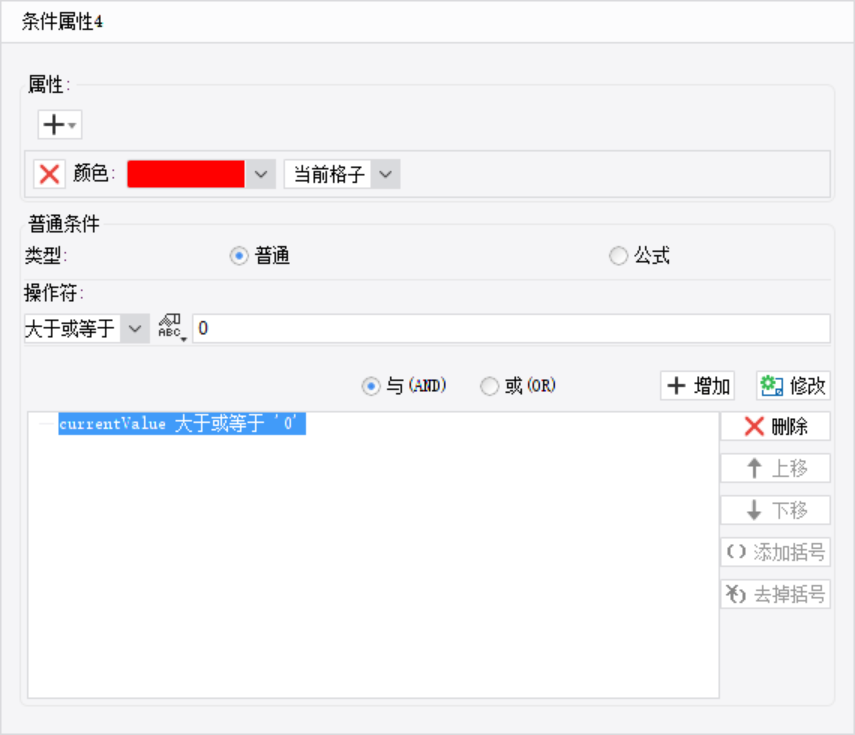Click the plus icon to add a property
The width and height of the screenshot is (855, 735).
tap(59, 124)
